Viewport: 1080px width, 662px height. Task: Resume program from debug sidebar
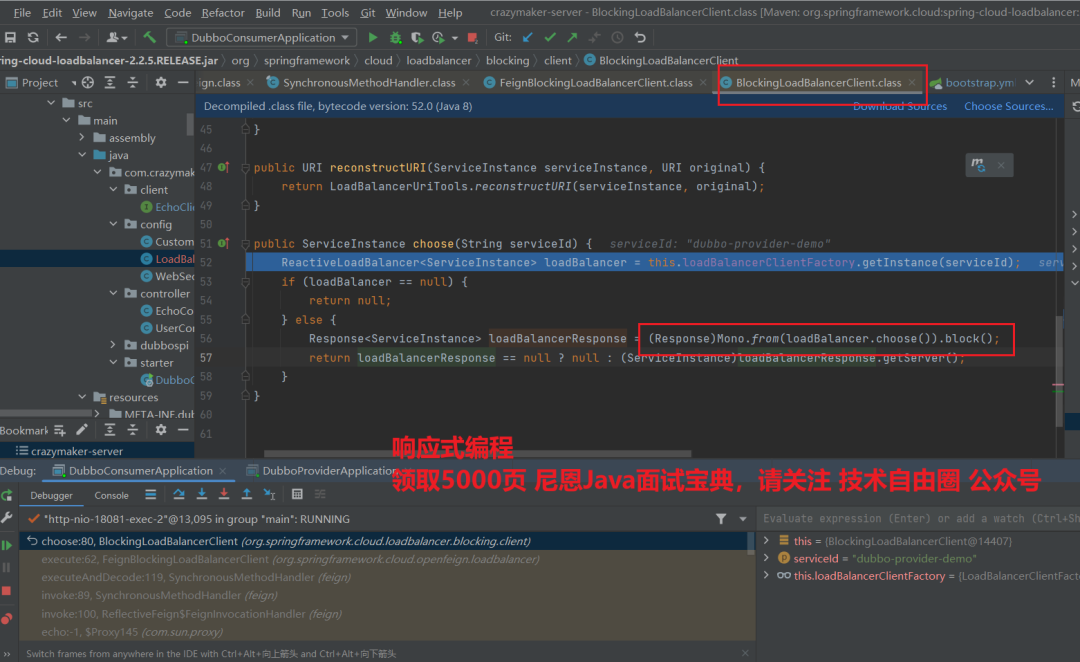tap(7, 545)
